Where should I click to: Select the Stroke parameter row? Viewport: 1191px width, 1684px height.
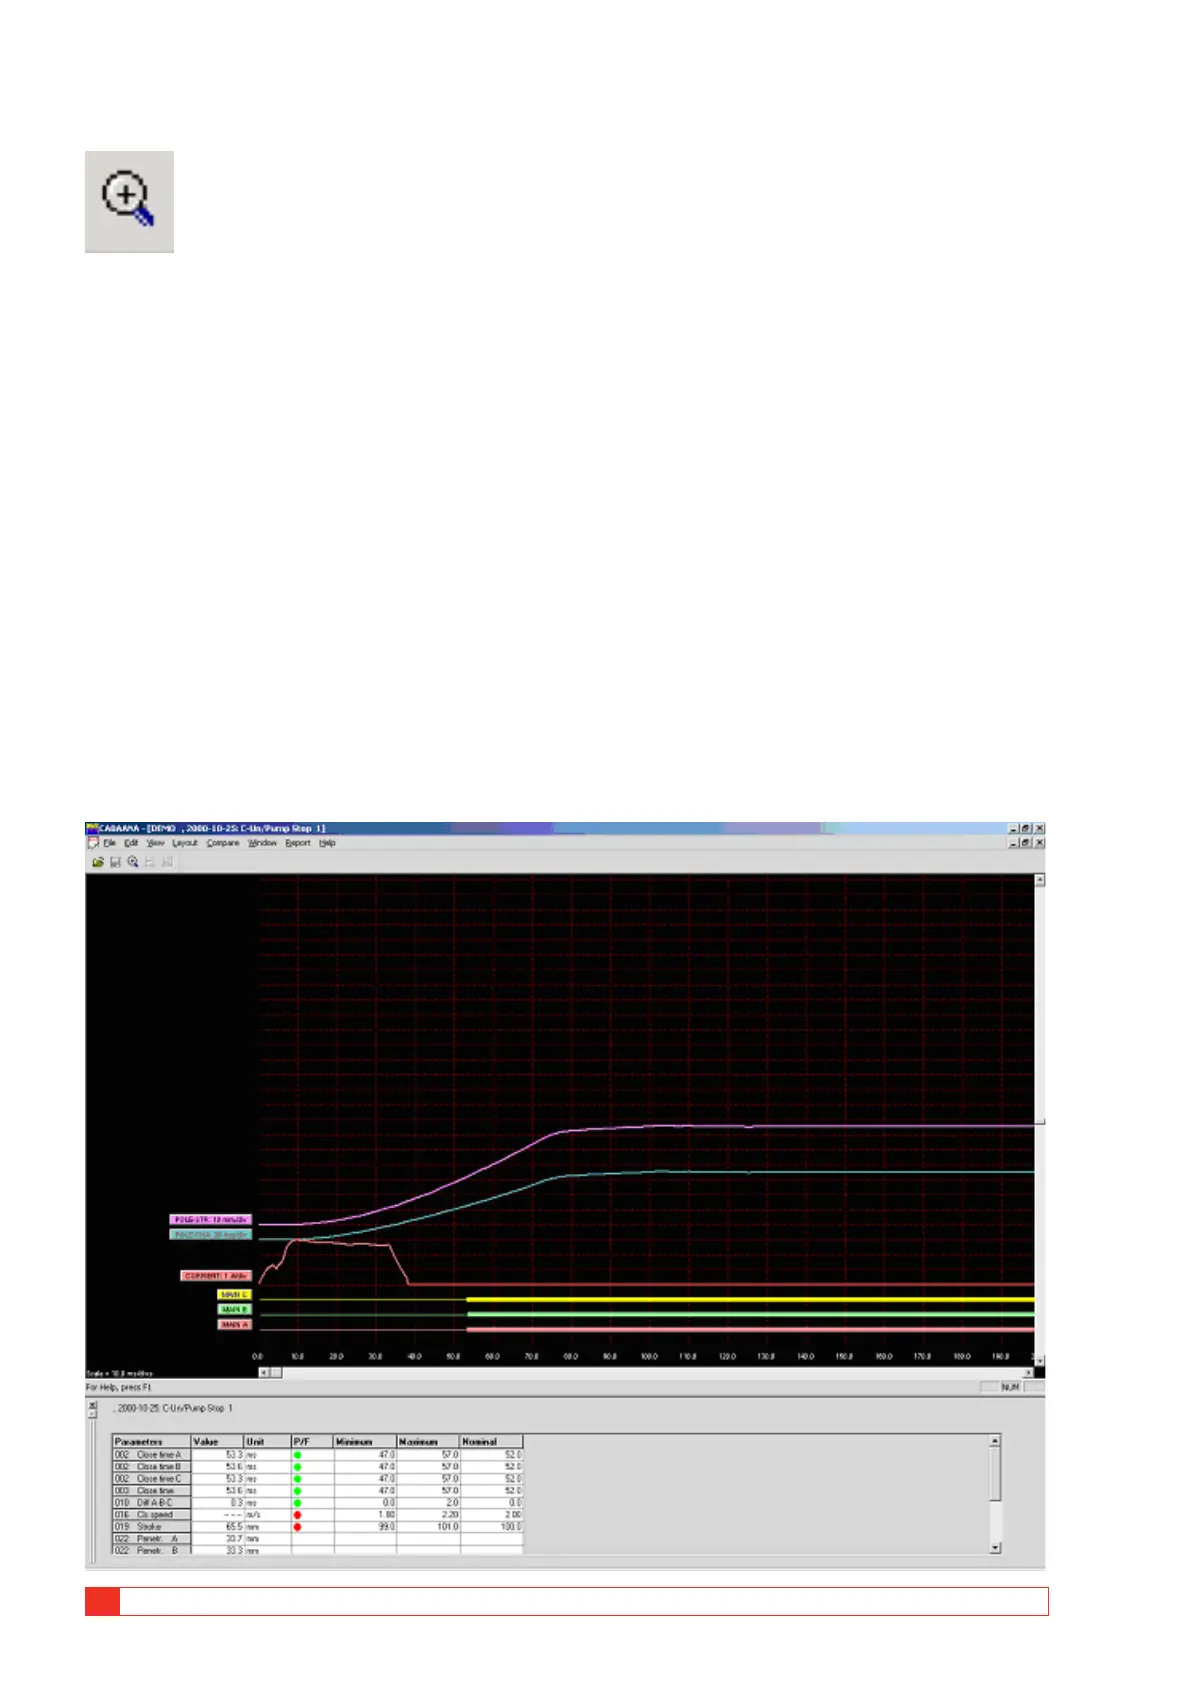pos(317,1527)
